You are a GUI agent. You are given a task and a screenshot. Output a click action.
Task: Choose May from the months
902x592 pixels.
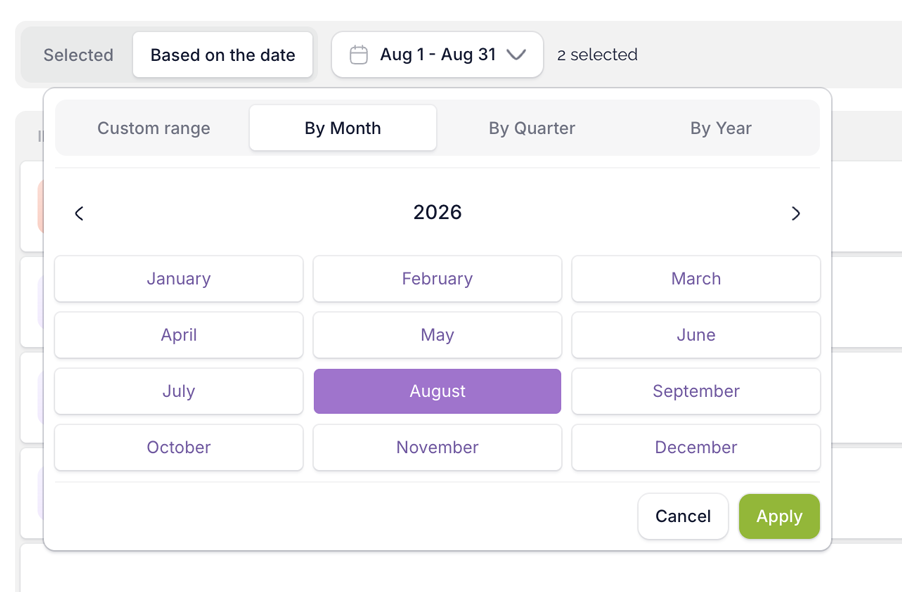click(437, 335)
